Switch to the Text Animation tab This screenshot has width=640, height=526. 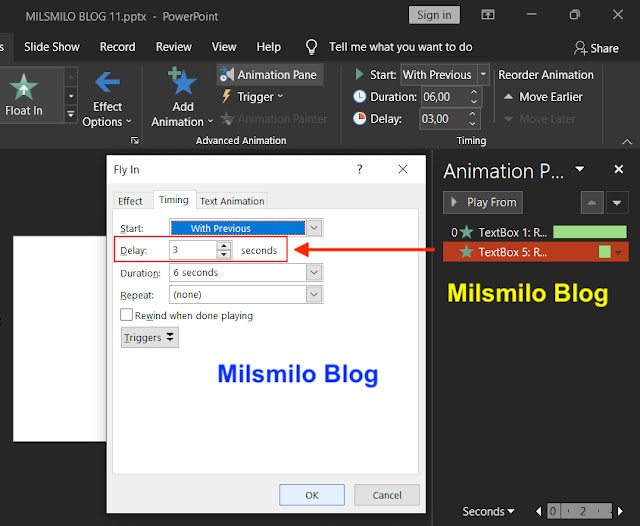pyautogui.click(x=232, y=201)
